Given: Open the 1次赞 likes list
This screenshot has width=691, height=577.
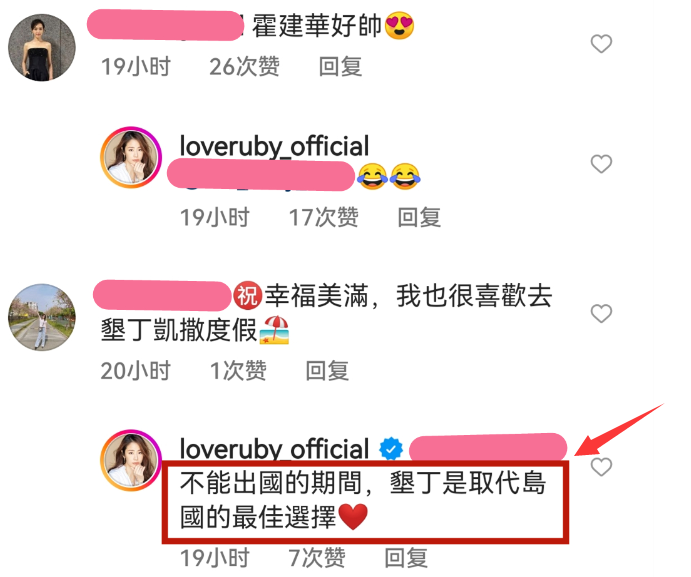Looking at the screenshot, I should [x=238, y=371].
